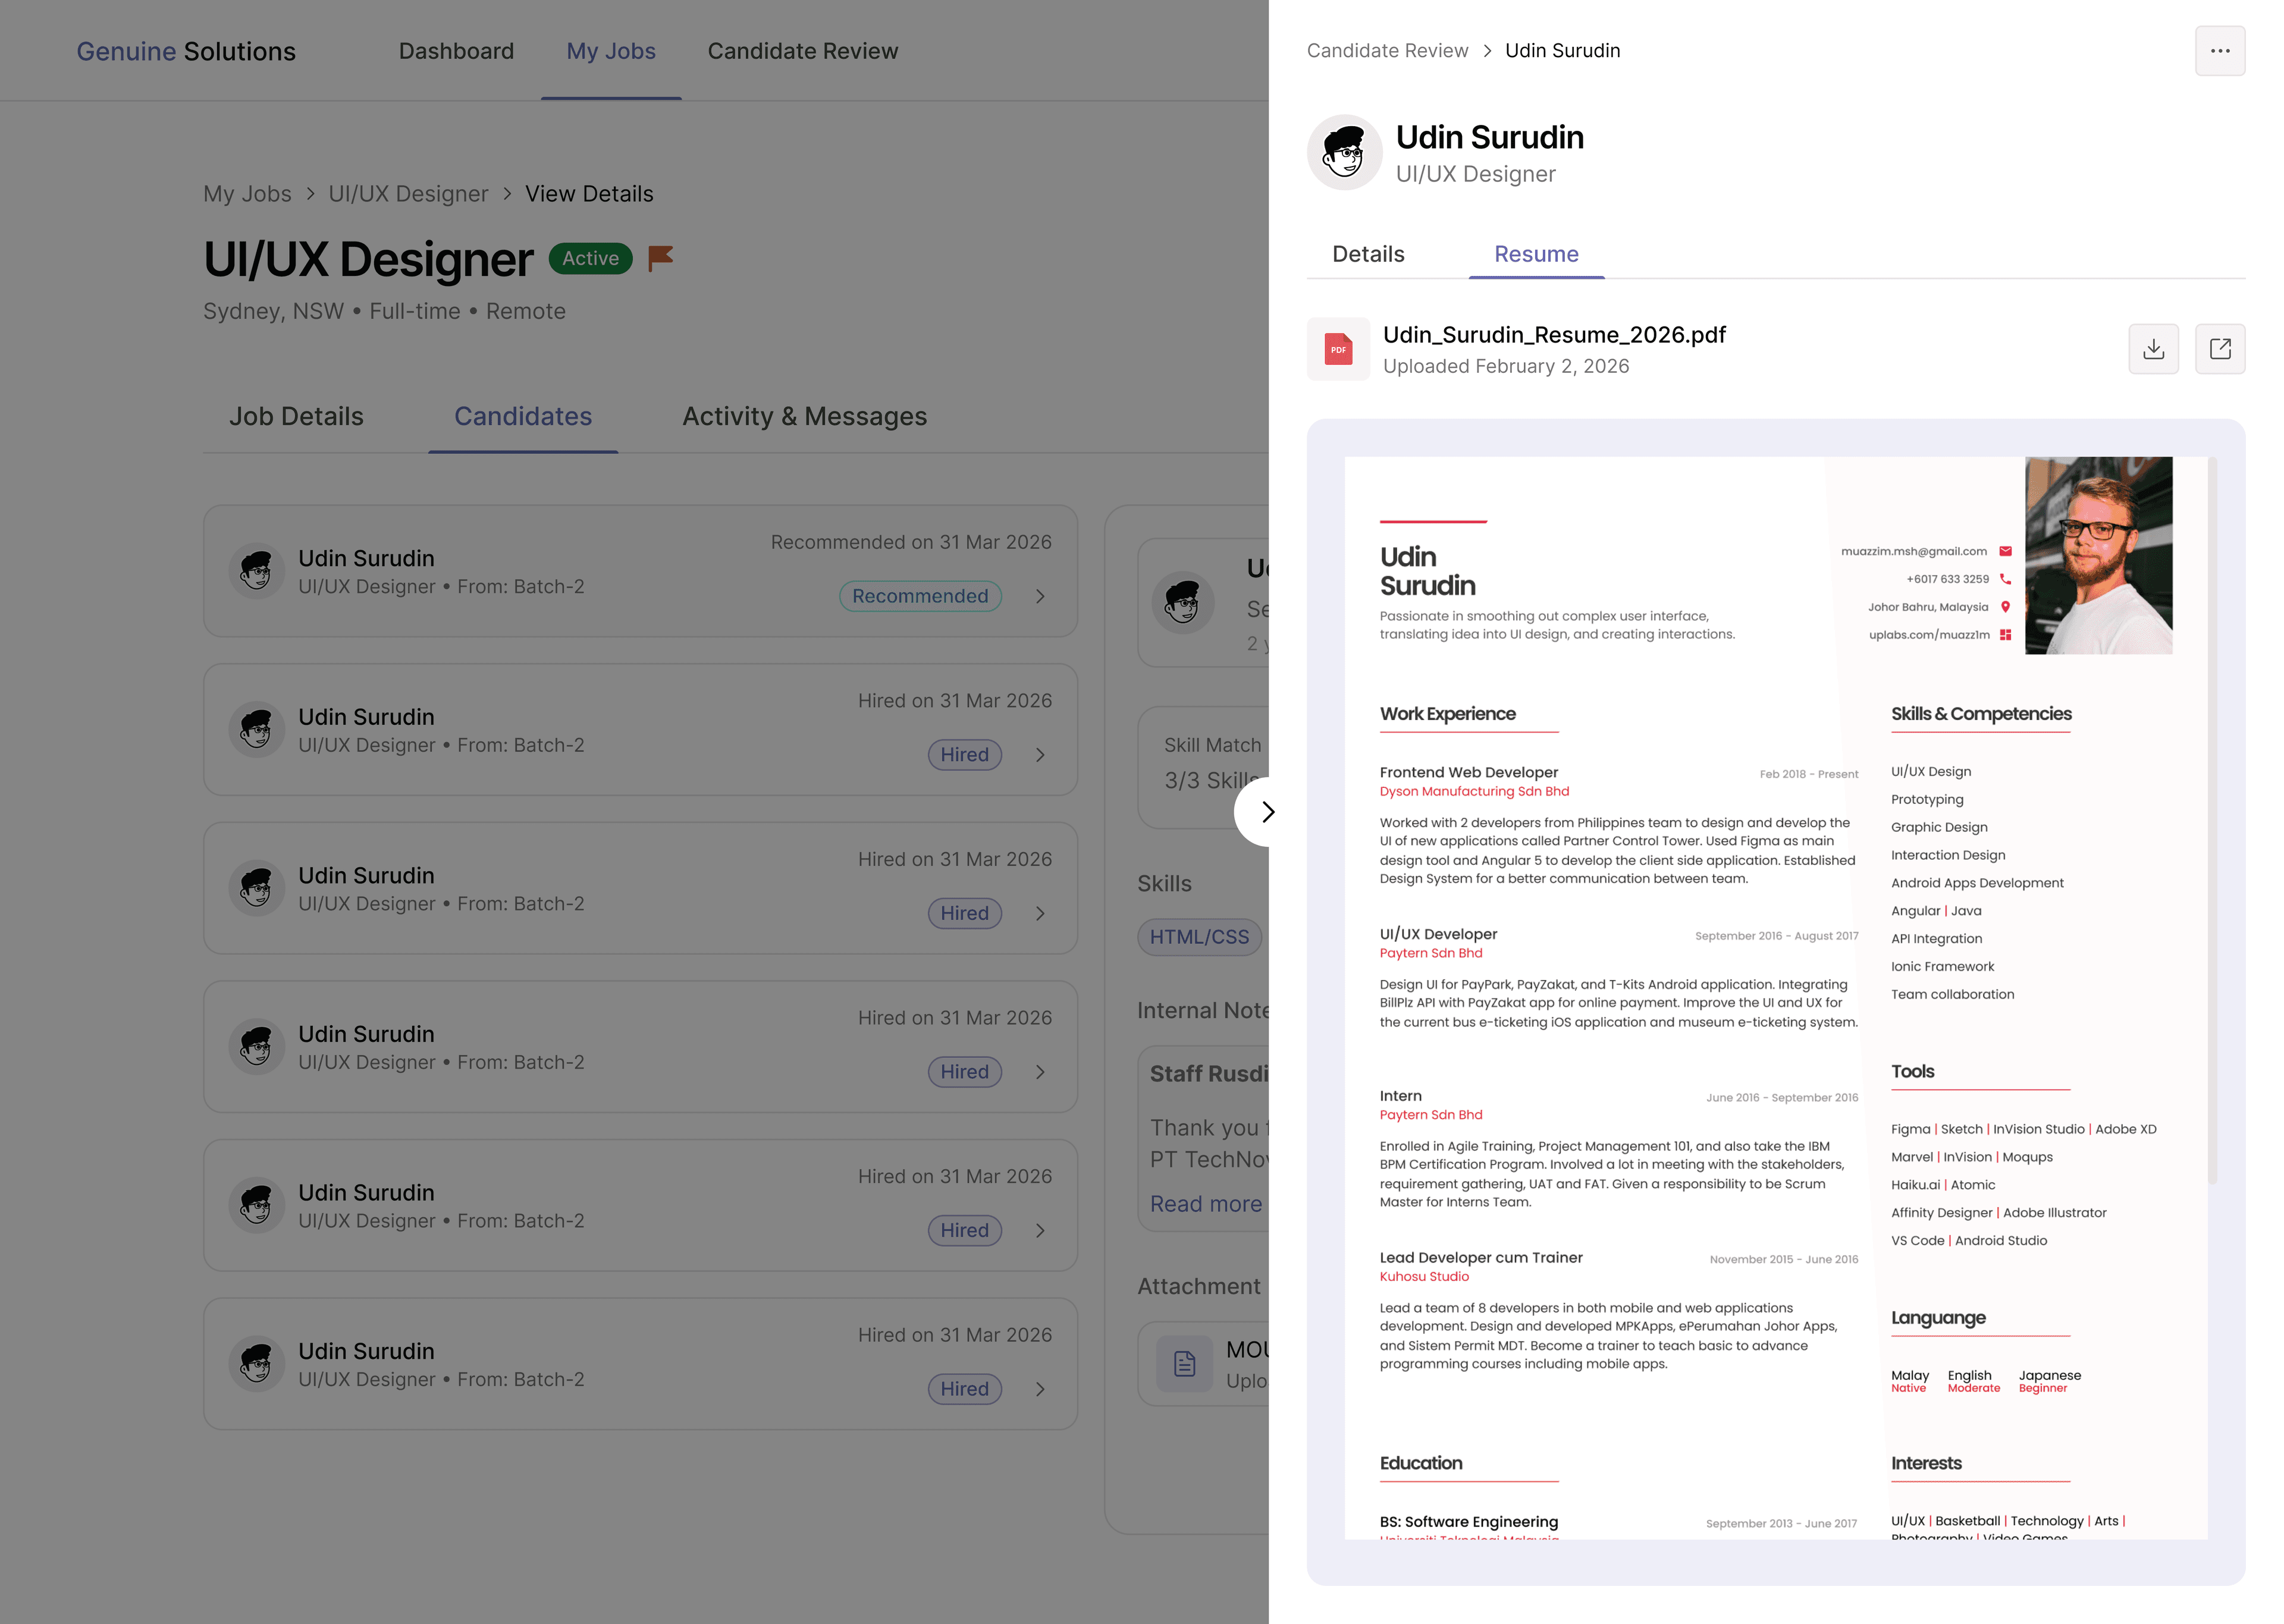This screenshot has height=1624, width=2284.
Task: Download the resume PDF file
Action: [x=2153, y=349]
